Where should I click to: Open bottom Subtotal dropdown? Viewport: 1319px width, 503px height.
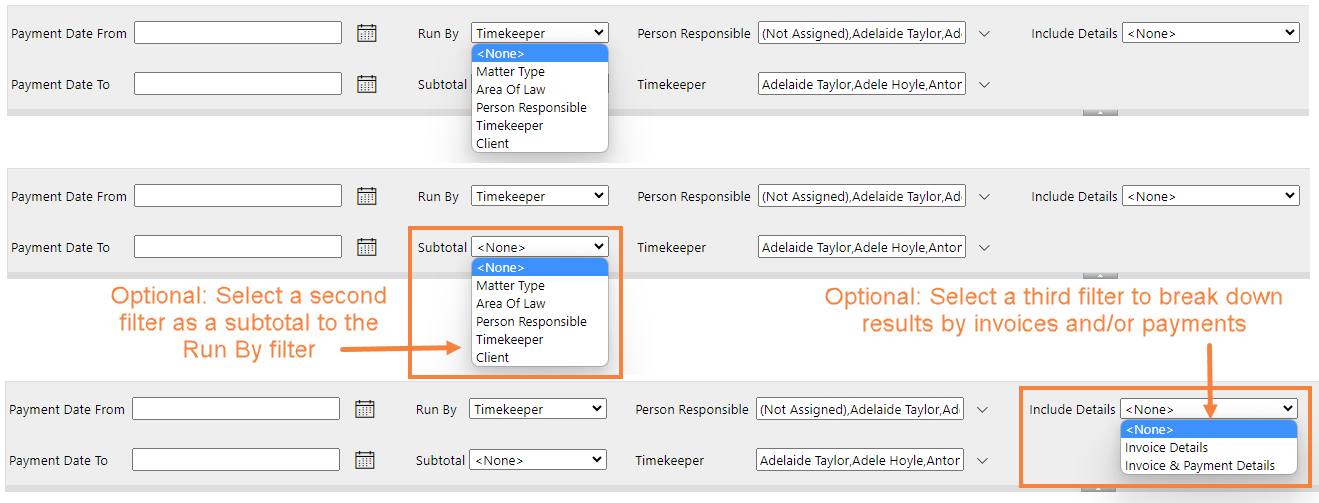tap(538, 460)
